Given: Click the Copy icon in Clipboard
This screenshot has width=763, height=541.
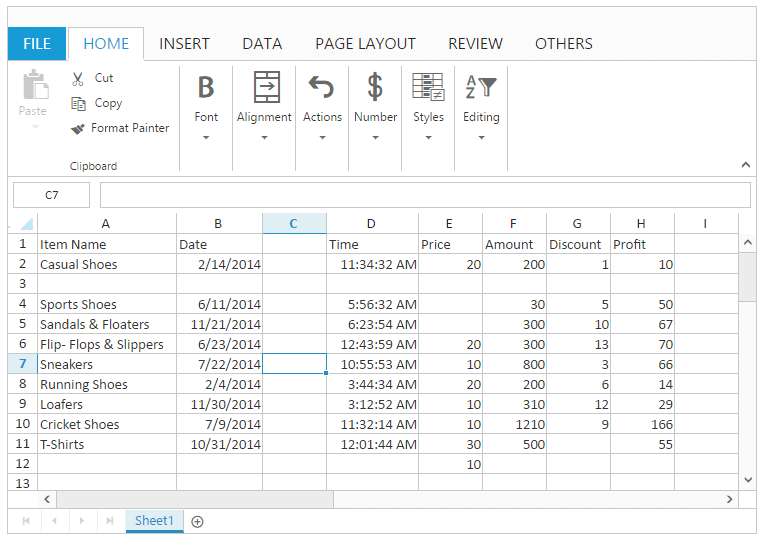Looking at the screenshot, I should [78, 103].
